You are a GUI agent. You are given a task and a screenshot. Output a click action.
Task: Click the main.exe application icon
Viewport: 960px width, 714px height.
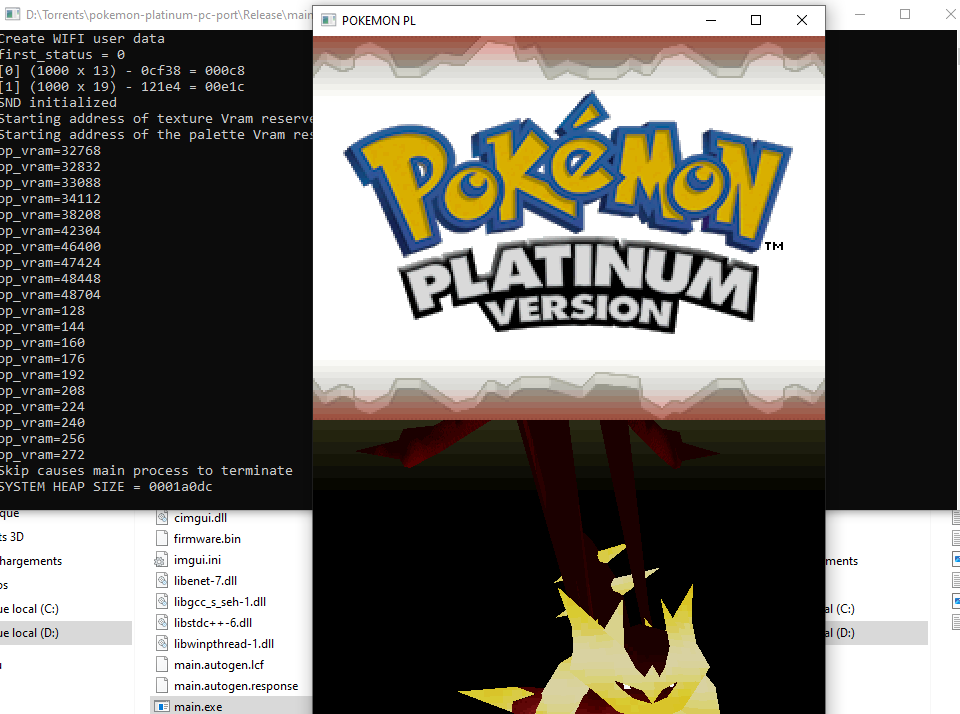click(162, 707)
